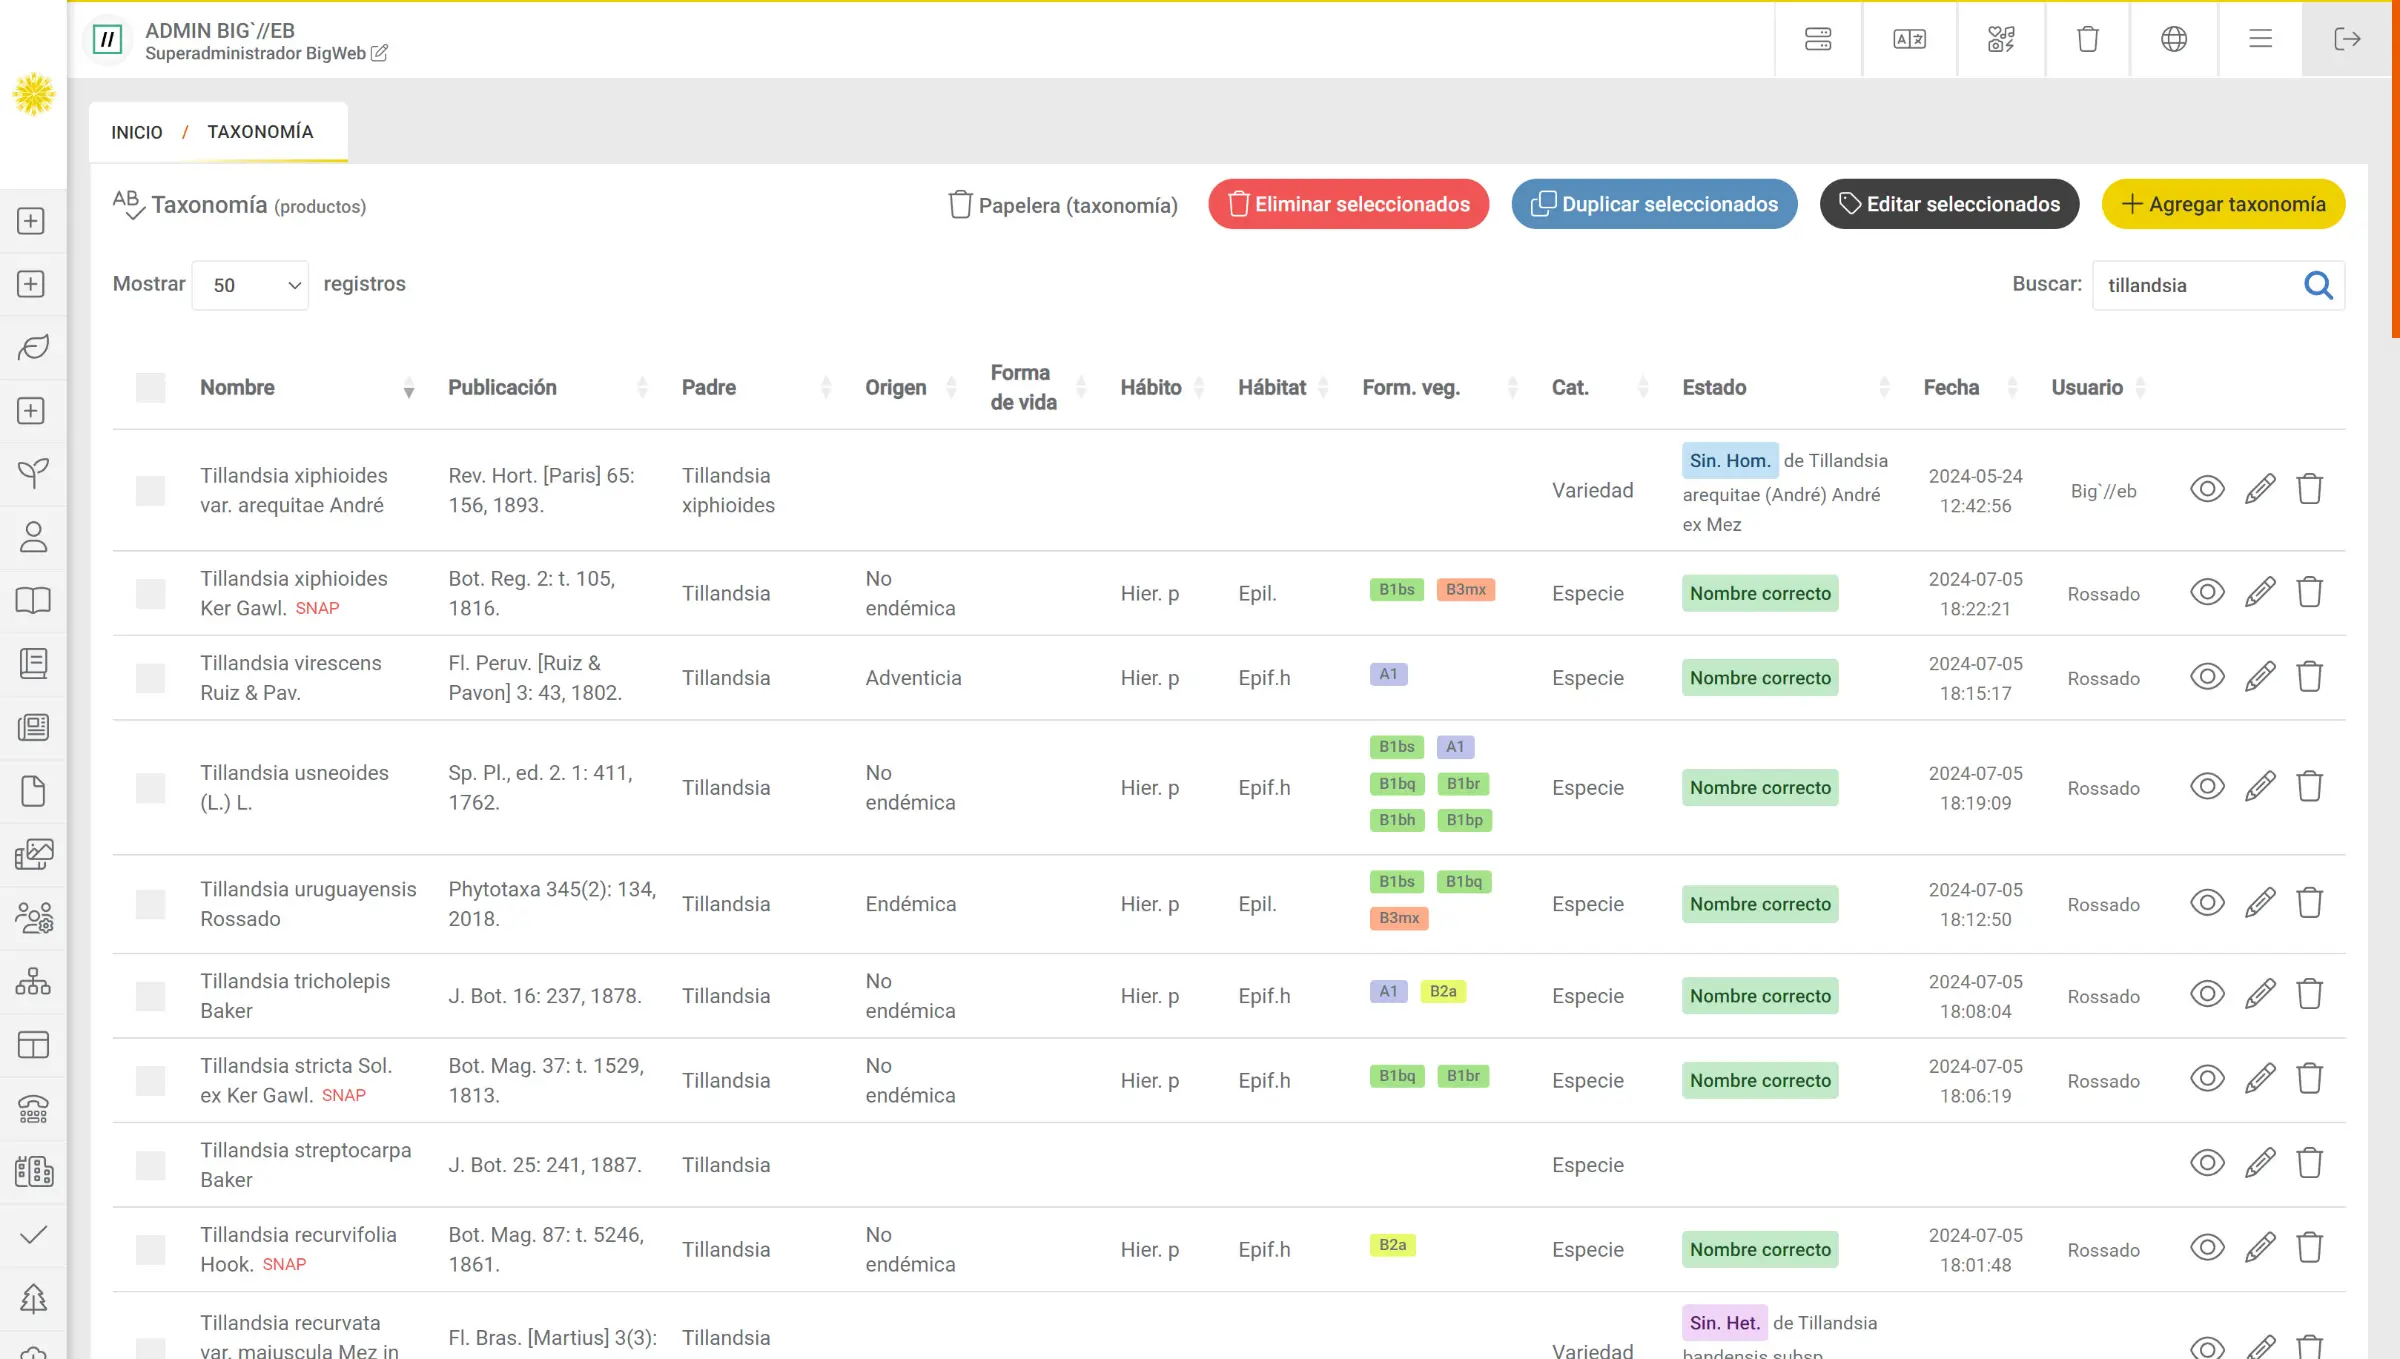
Task: Click the logout icon at top right
Action: [2346, 39]
